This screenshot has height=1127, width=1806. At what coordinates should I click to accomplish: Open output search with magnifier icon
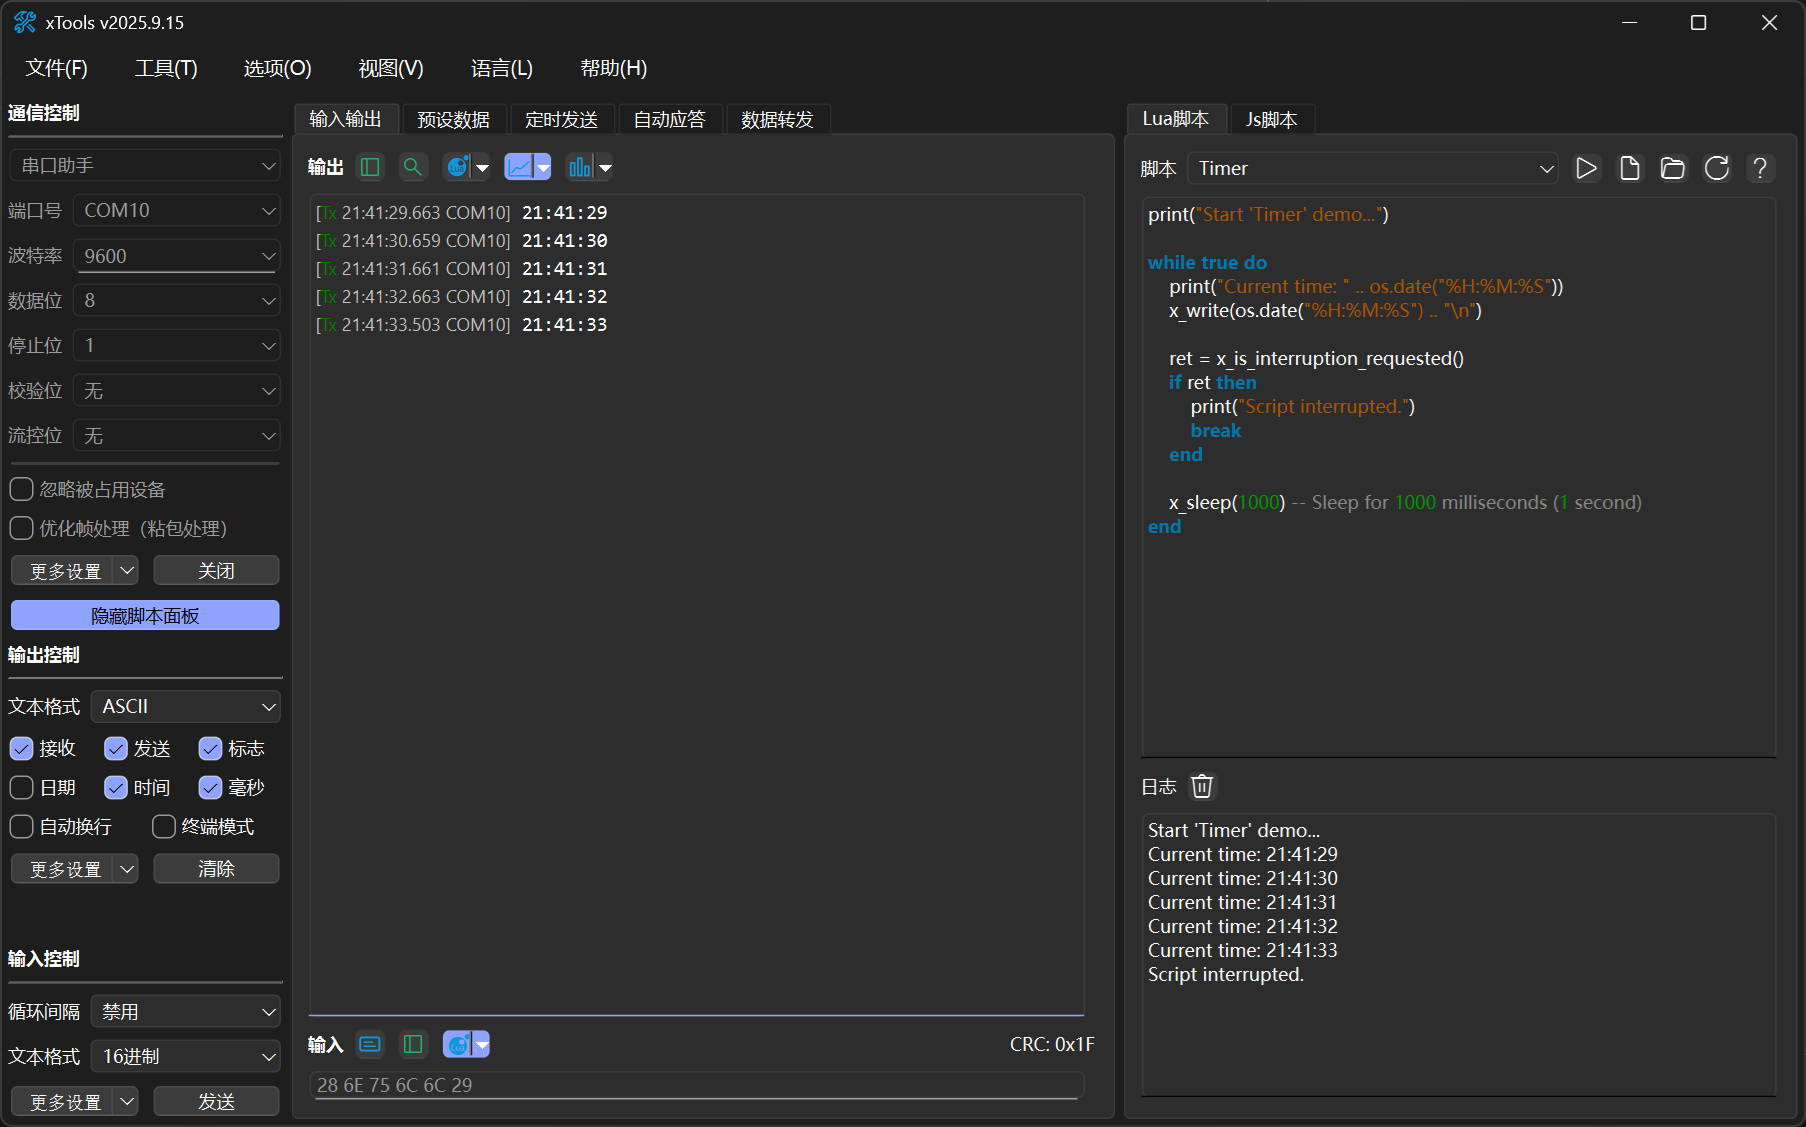click(412, 167)
